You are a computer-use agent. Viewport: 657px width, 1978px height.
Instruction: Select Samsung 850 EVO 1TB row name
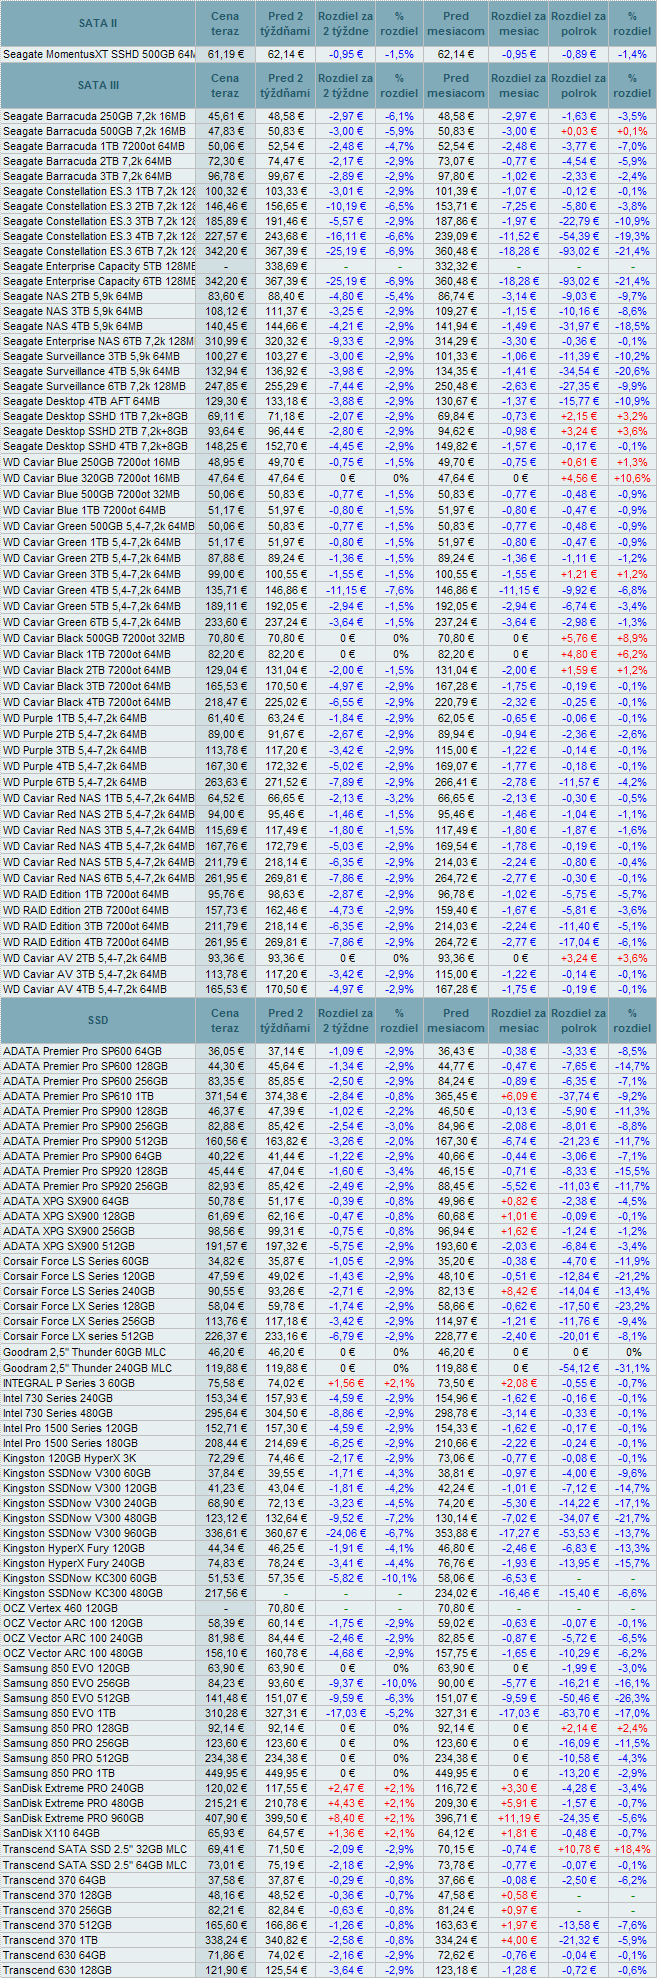(62, 1713)
